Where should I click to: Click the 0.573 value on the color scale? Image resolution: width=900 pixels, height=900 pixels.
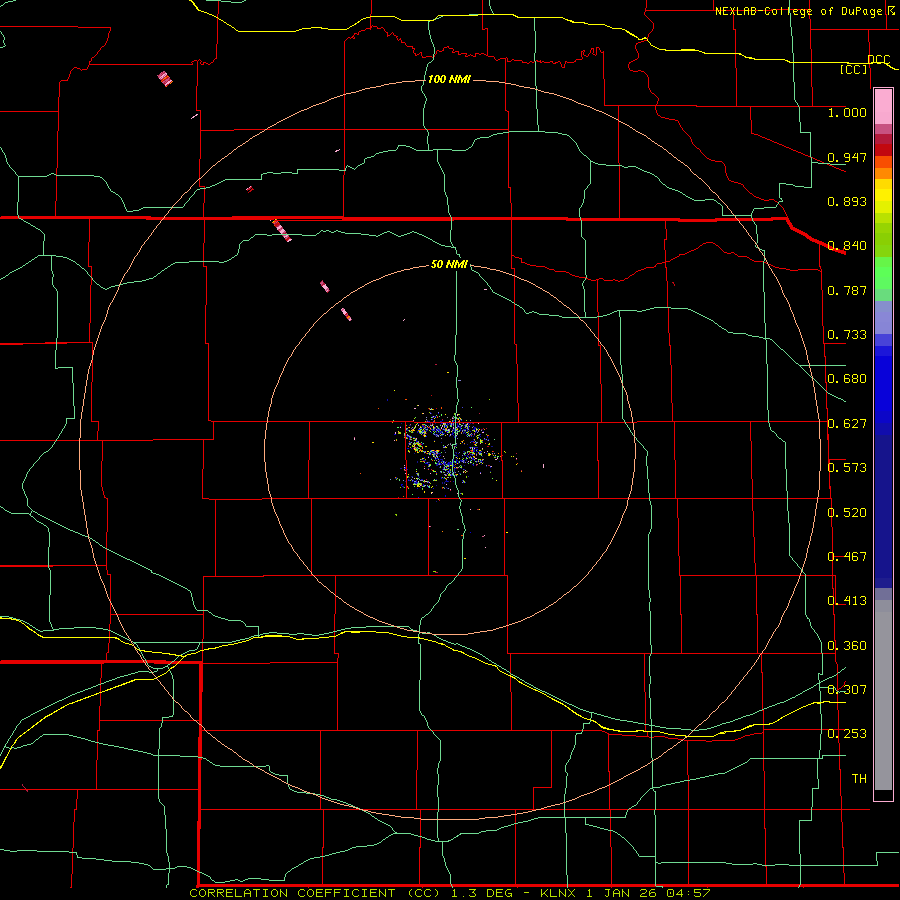tap(847, 468)
